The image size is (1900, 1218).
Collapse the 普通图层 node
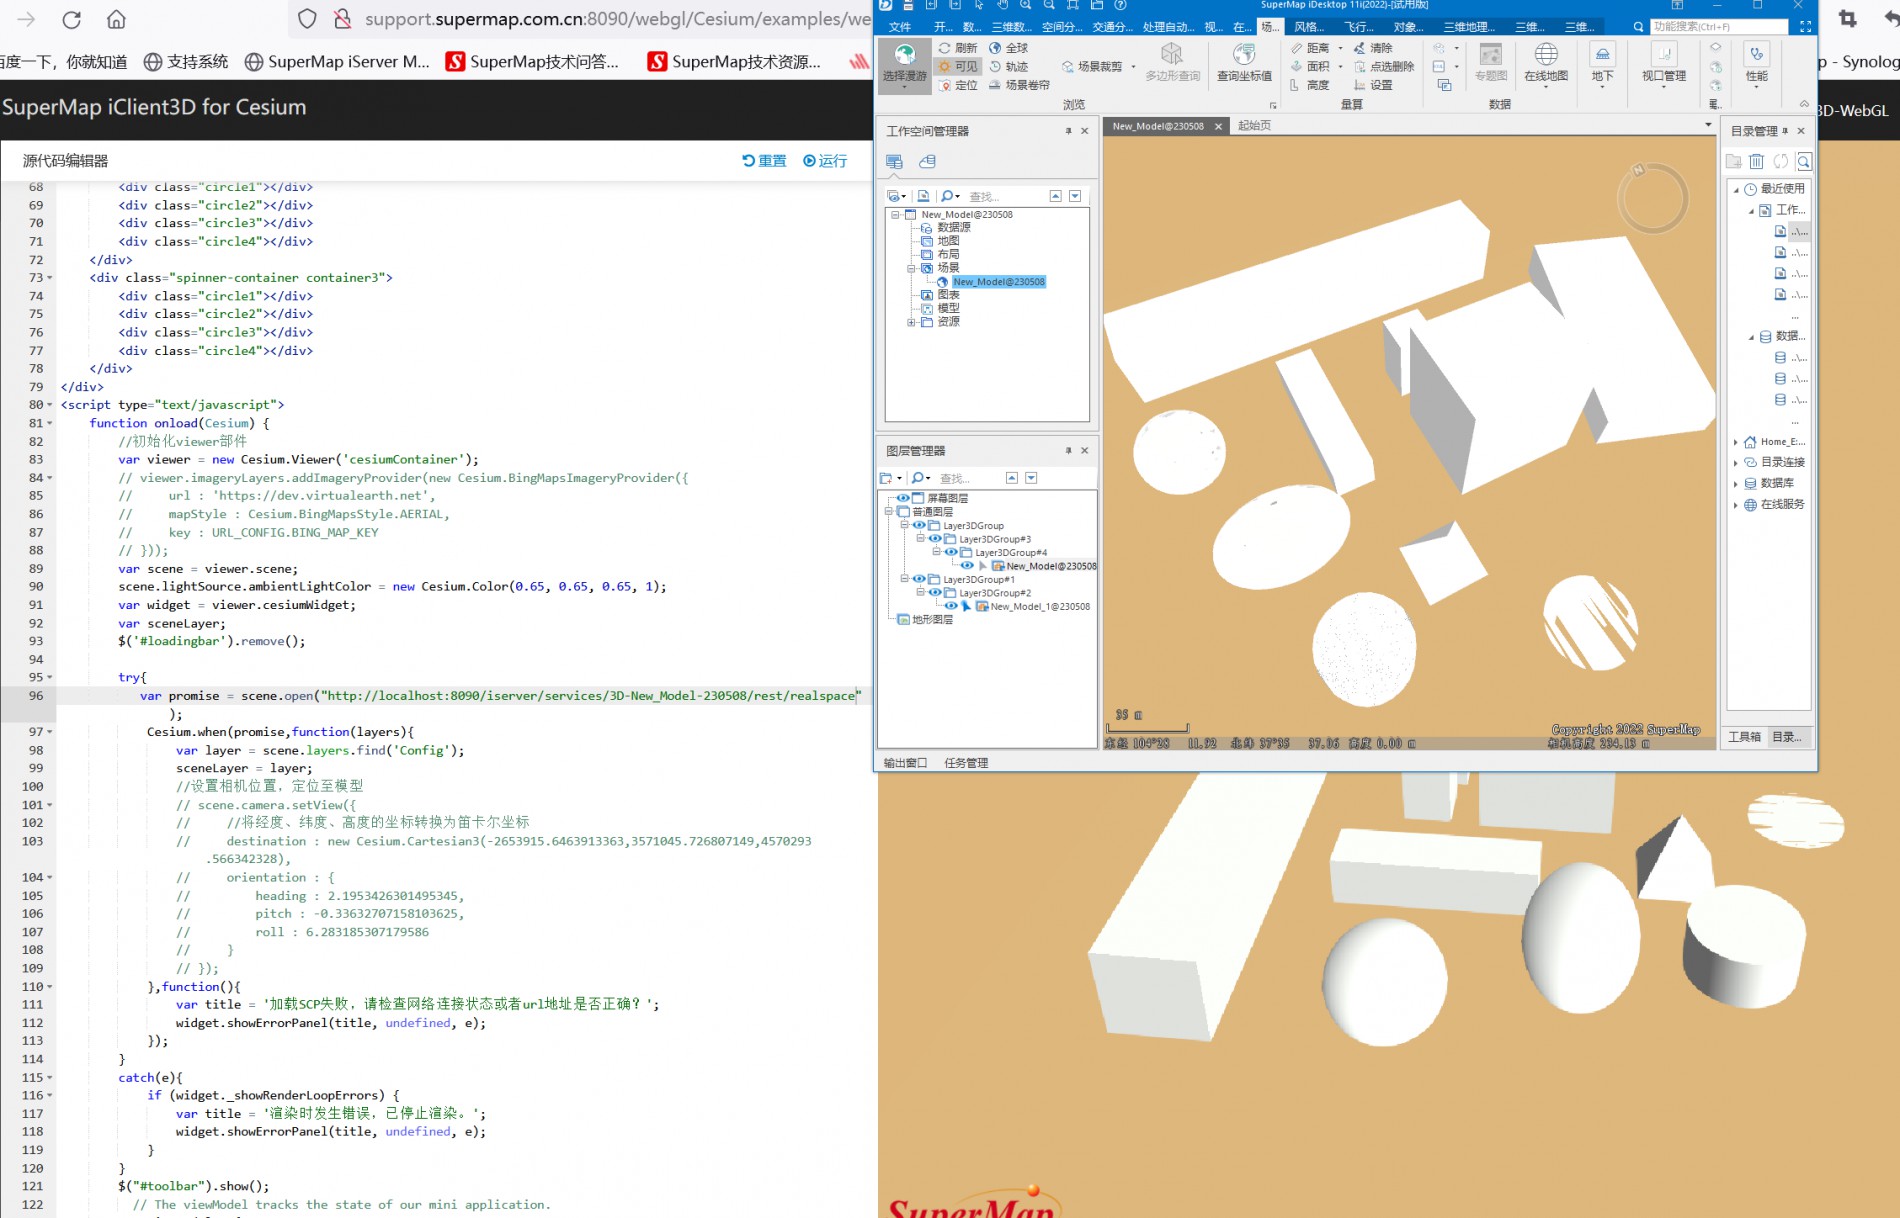[888, 512]
